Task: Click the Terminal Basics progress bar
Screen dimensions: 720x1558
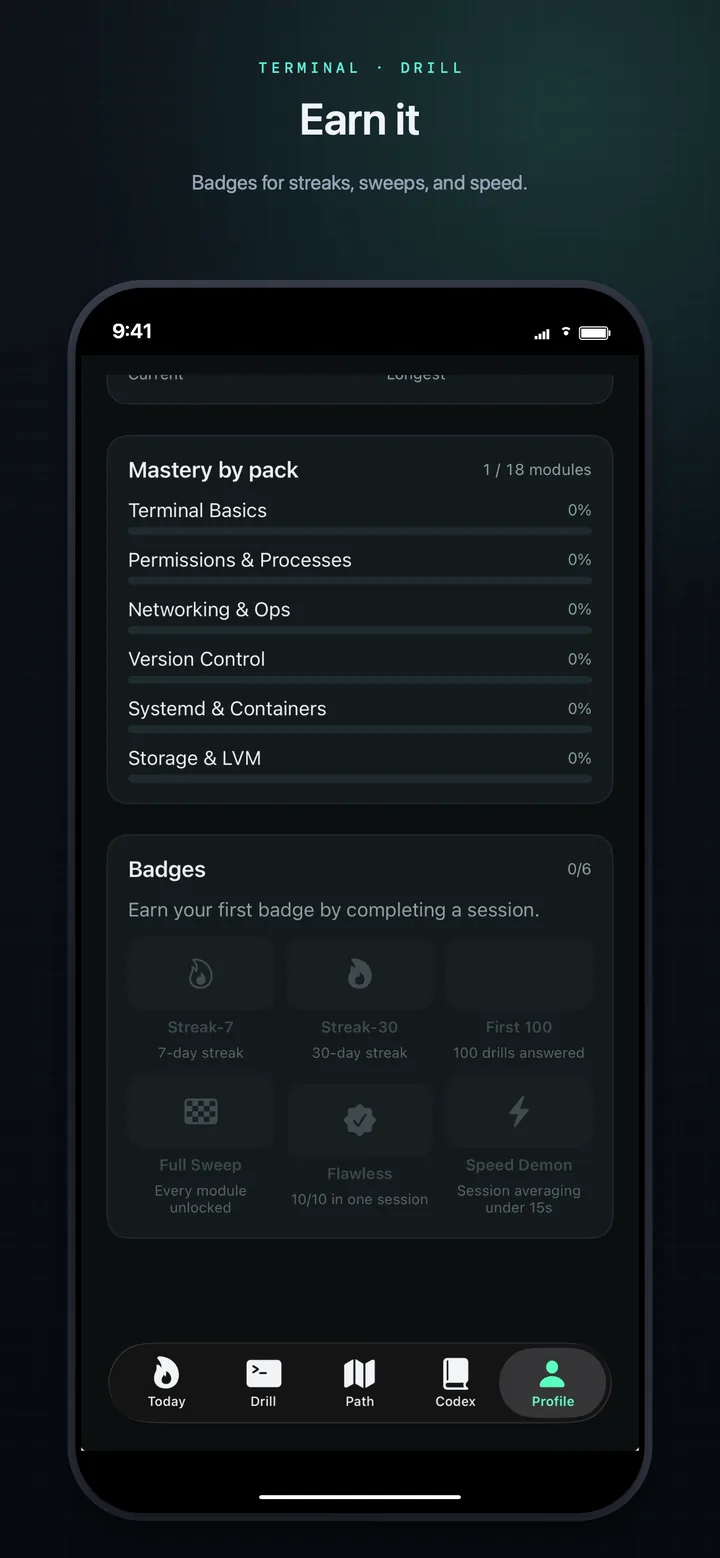Action: point(359,531)
